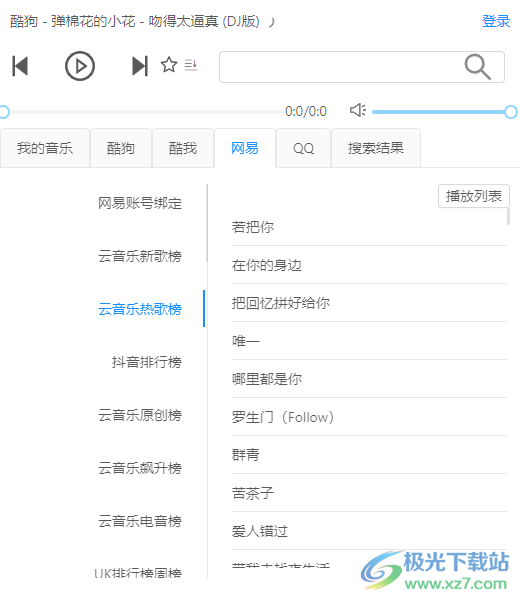Open the 播放列表 playlist button
This screenshot has height=600, width=520.
click(x=474, y=196)
